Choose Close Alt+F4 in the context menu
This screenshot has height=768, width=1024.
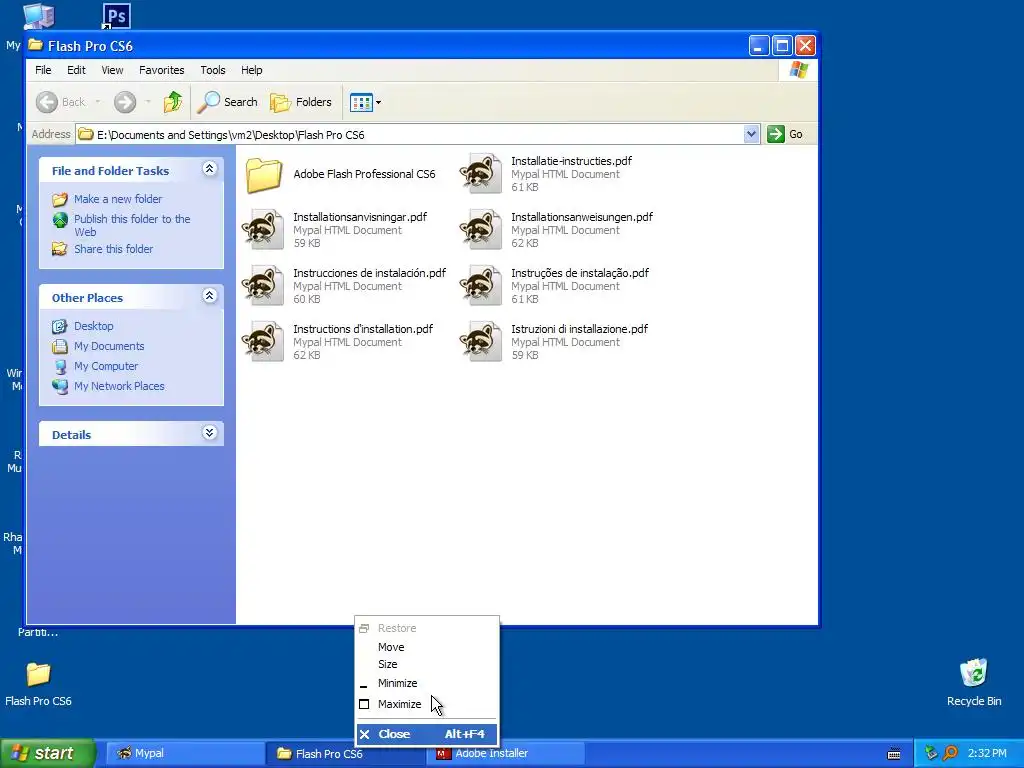[x=427, y=734]
